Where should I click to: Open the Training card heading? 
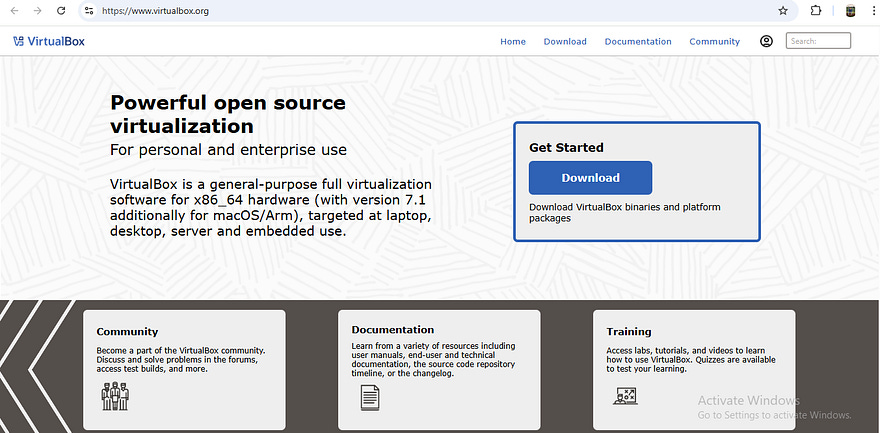click(x=629, y=331)
